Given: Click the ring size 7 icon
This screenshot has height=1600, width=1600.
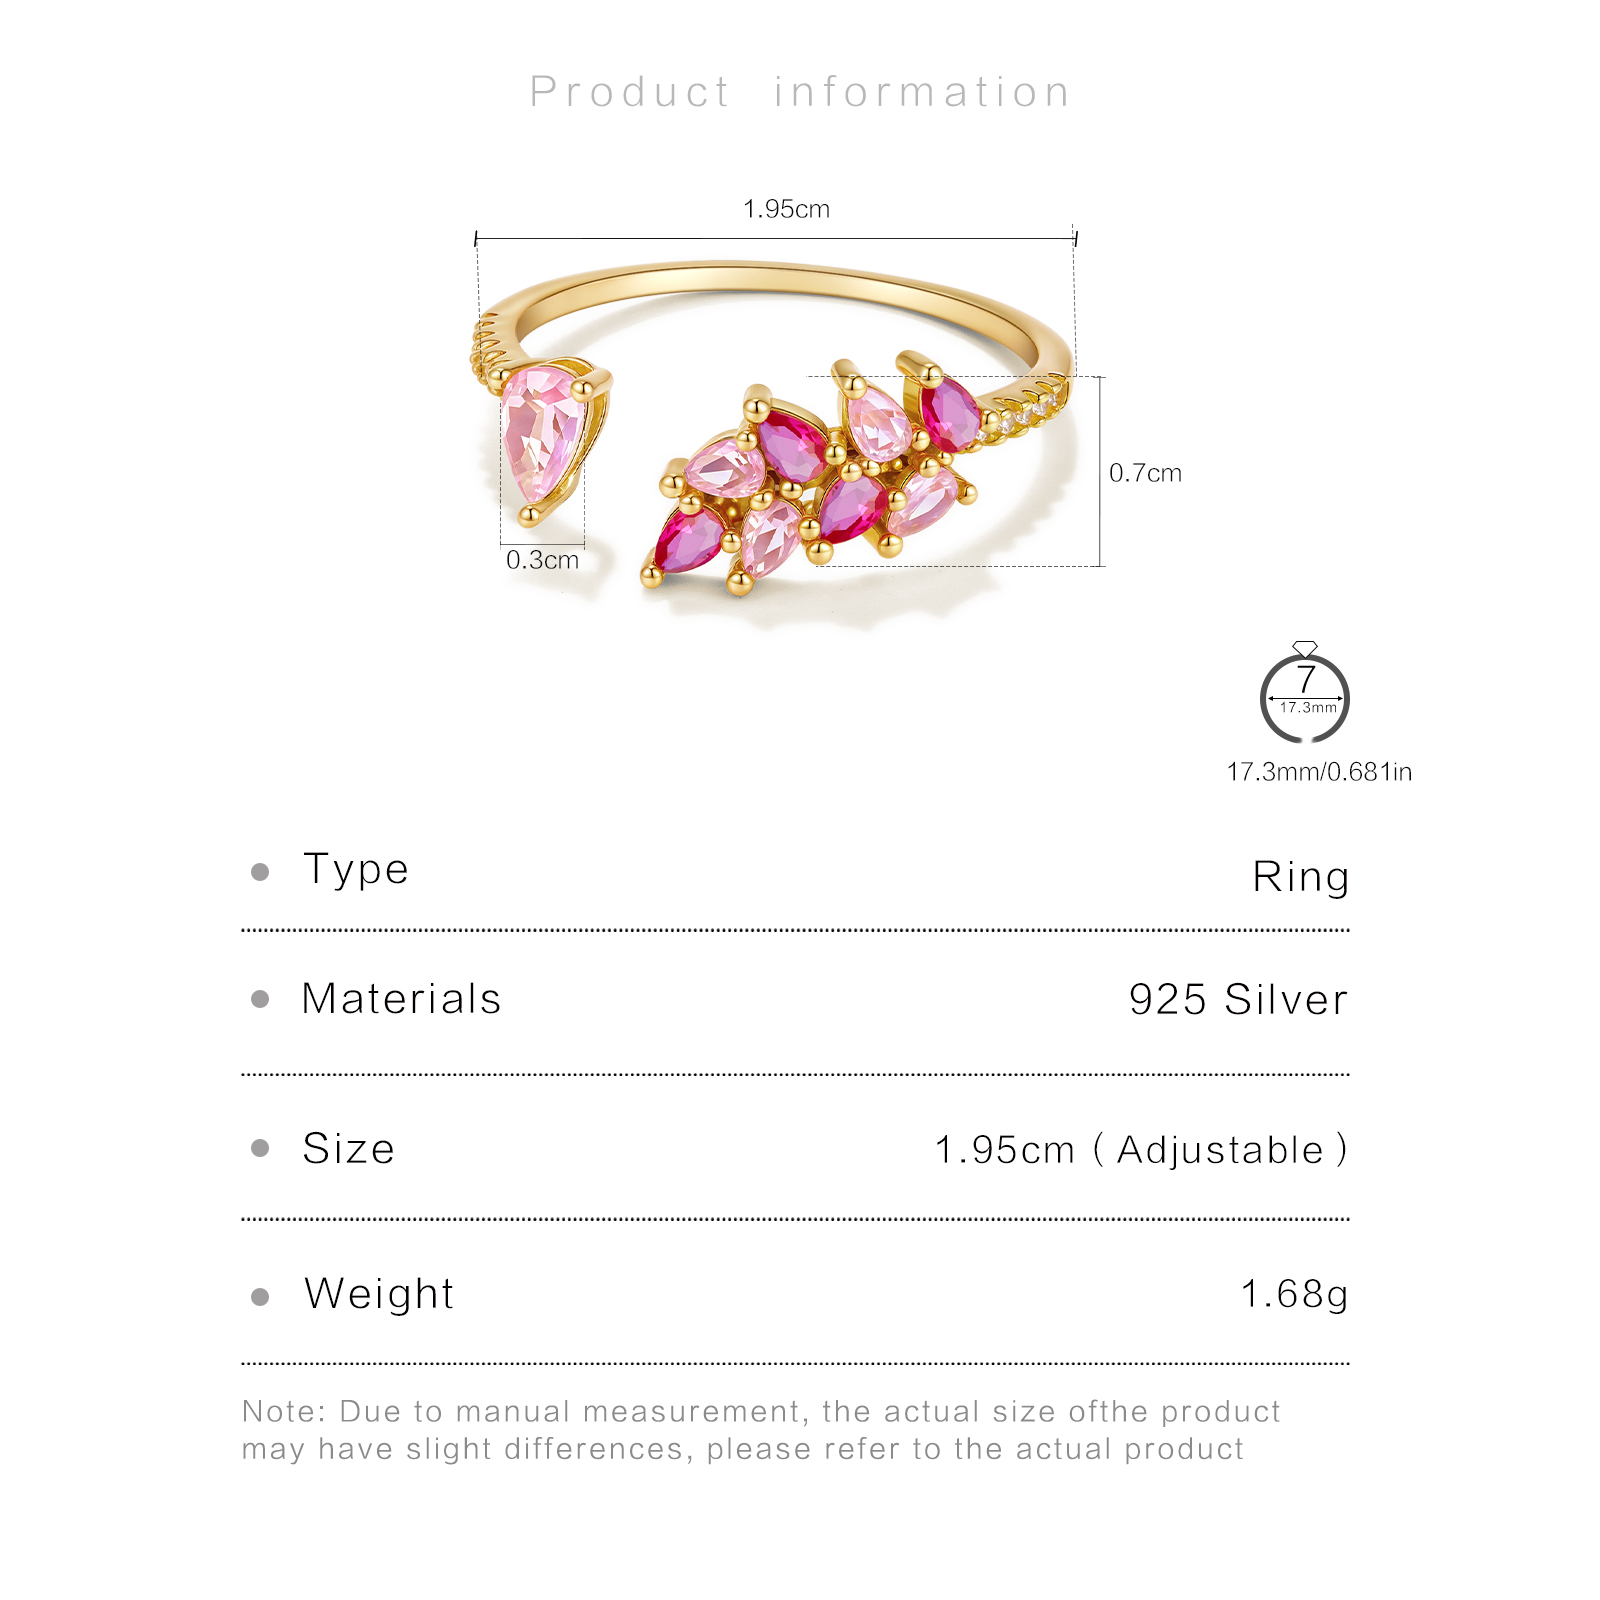Looking at the screenshot, I should (1304, 697).
